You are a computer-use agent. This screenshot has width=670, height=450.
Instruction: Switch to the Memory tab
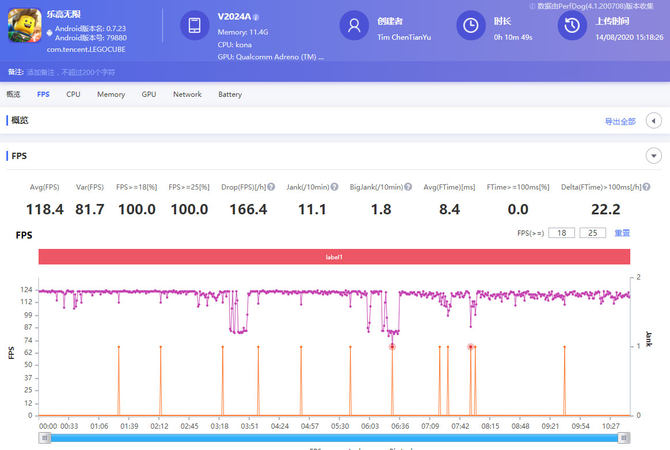point(110,94)
